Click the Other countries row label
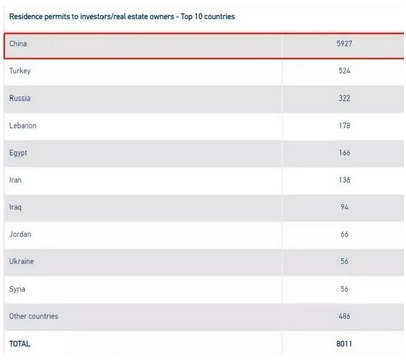The height and width of the screenshot is (361, 406). [x=34, y=316]
